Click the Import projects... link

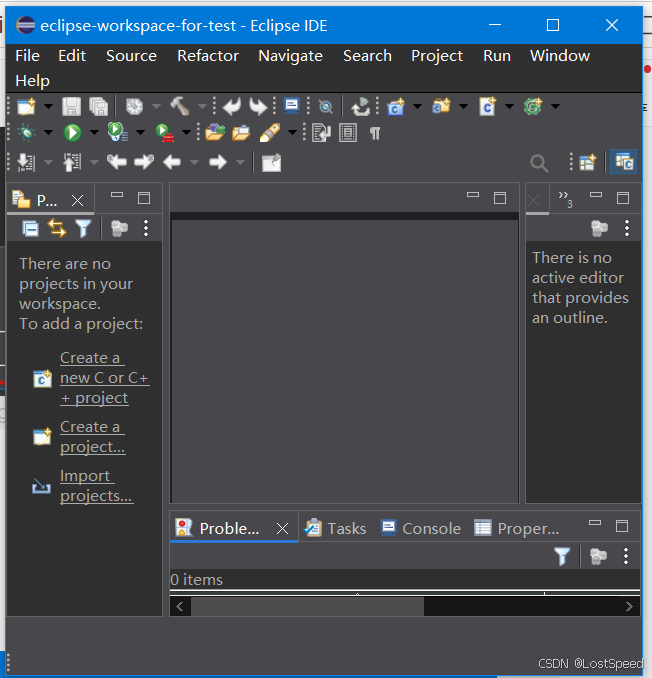click(96, 486)
